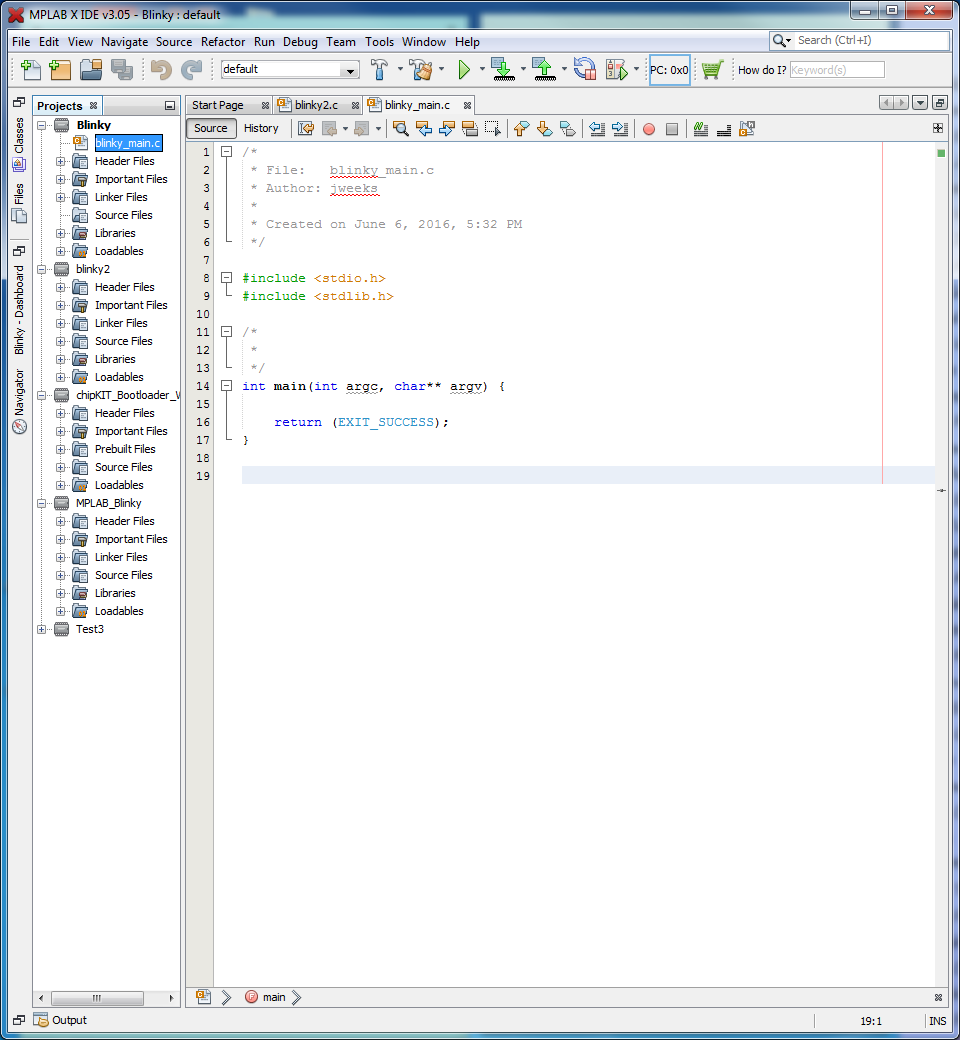The height and width of the screenshot is (1040, 960).
Task: Click Comment icon in editor toolbar
Action: point(701,129)
